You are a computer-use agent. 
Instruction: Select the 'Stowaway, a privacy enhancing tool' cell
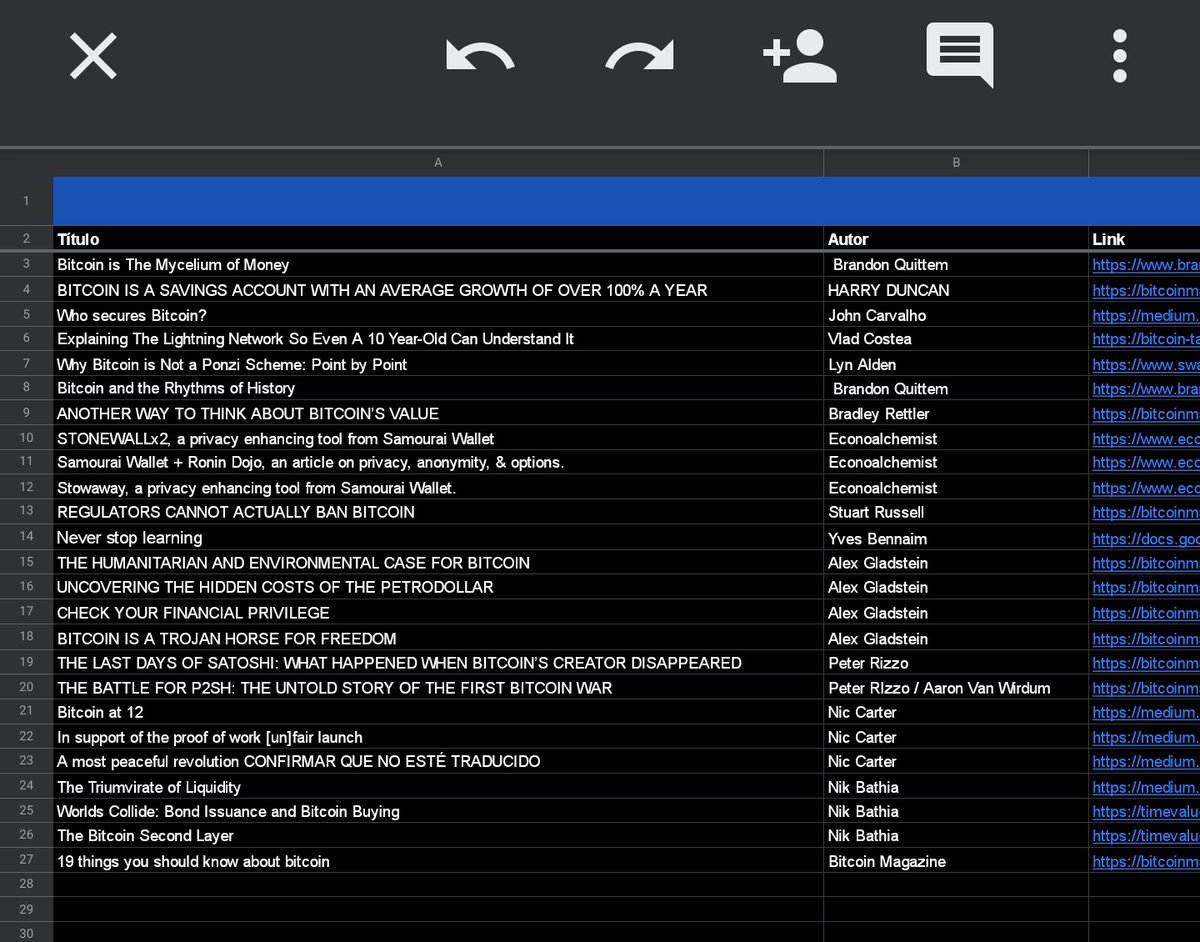[438, 488]
